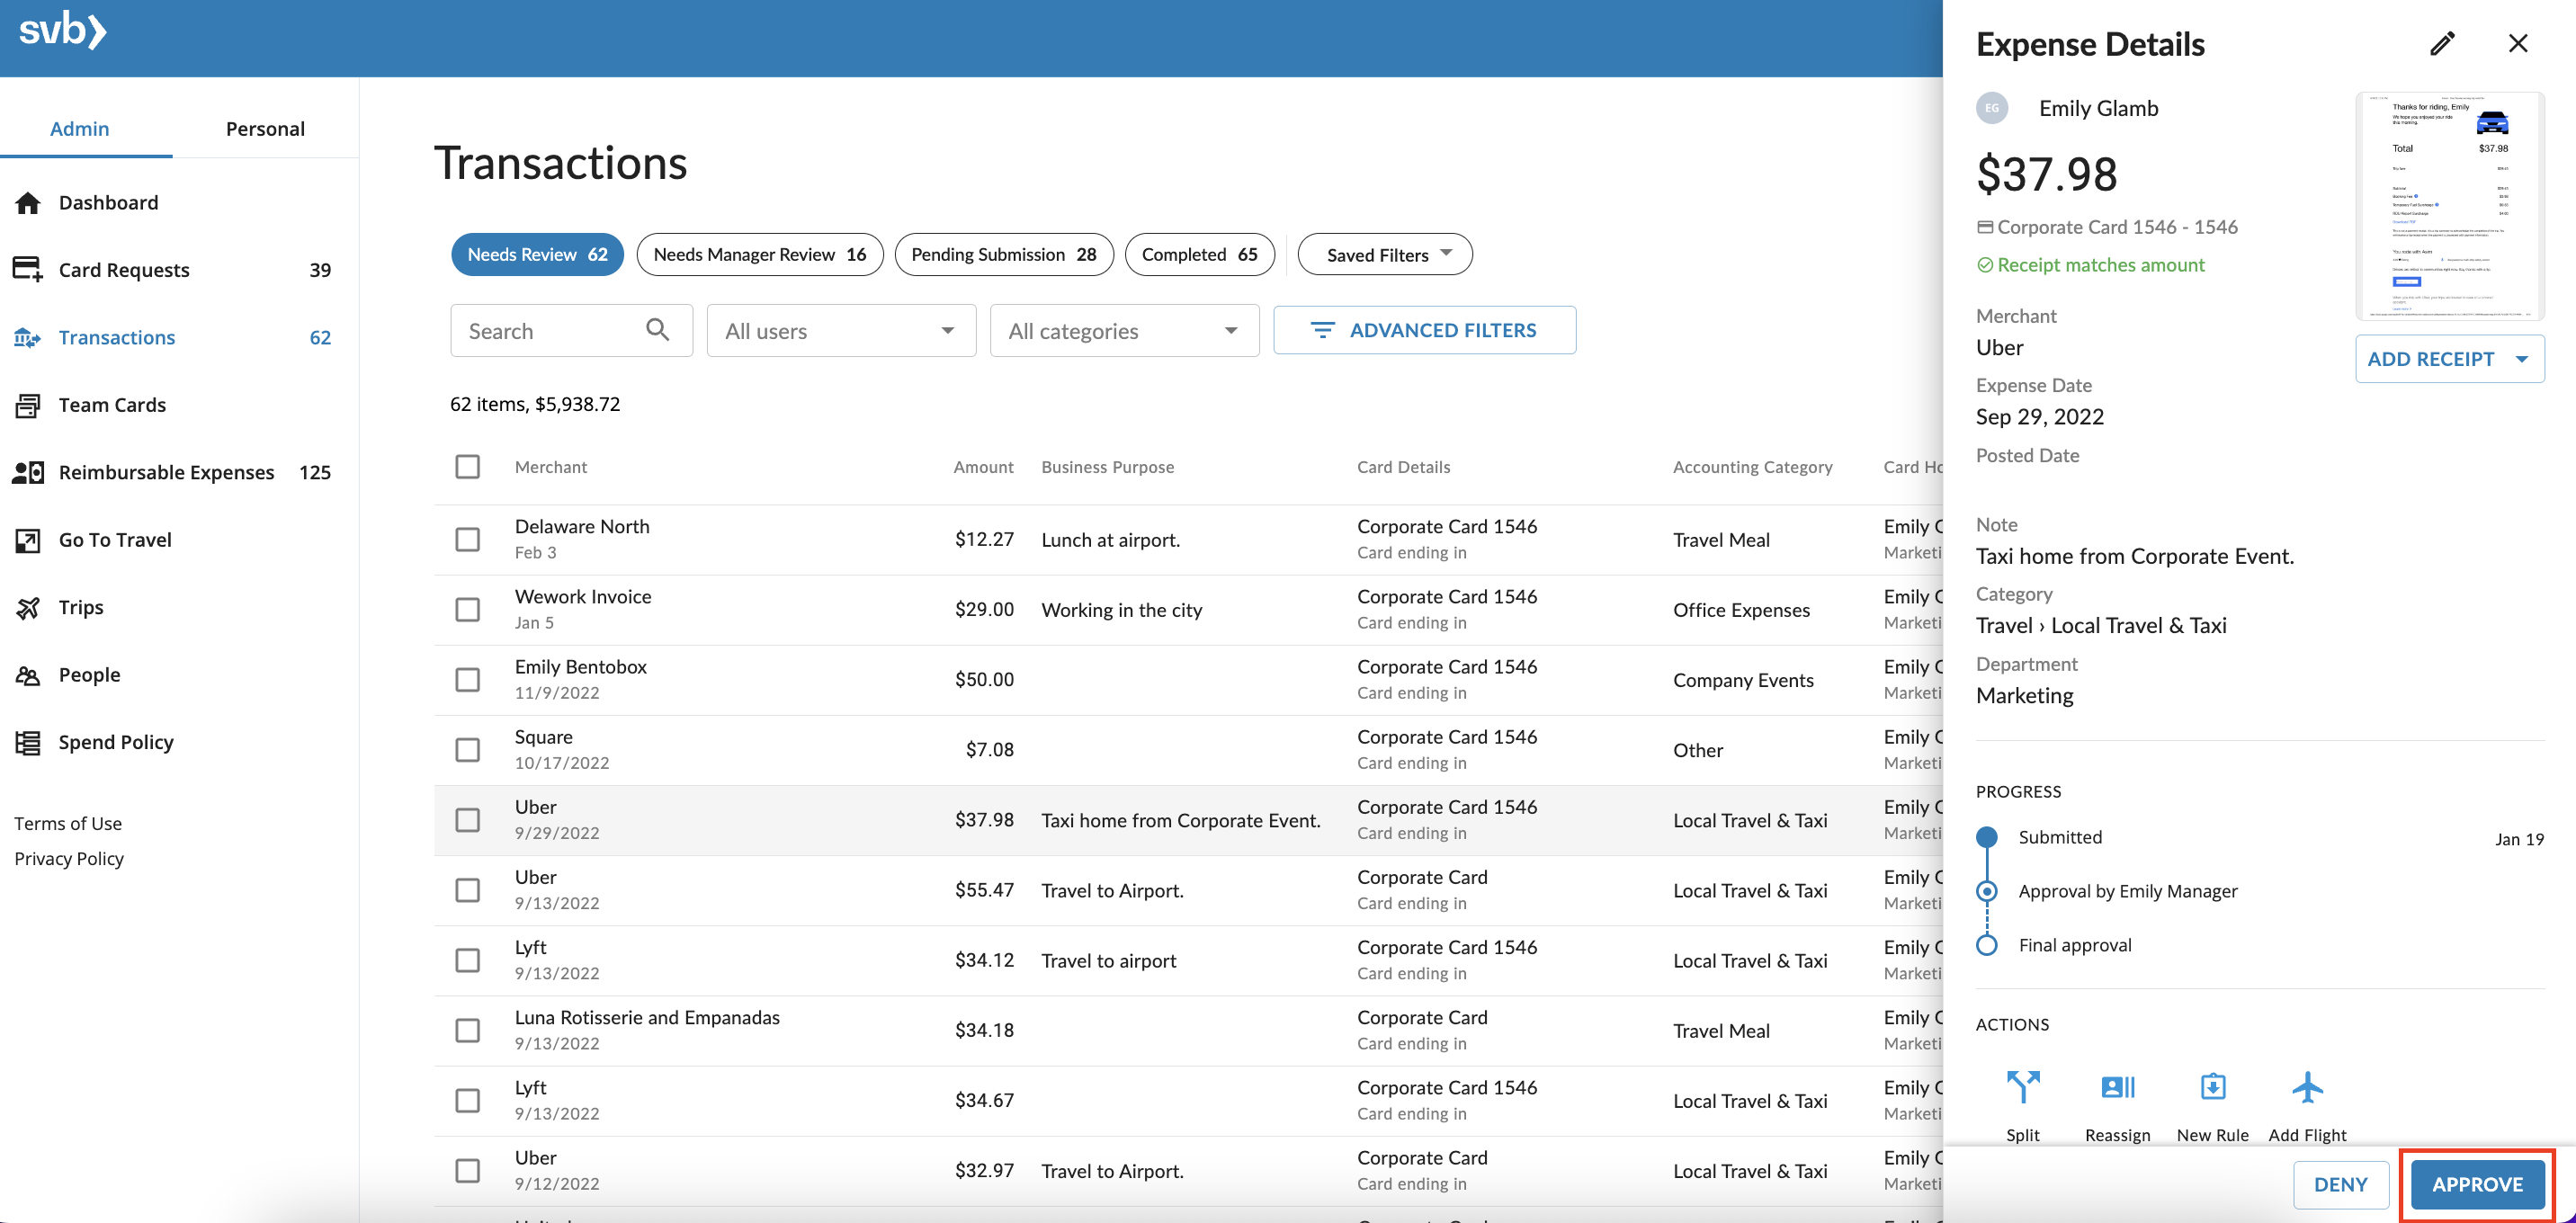Click Add Receipt button text

point(2431,359)
